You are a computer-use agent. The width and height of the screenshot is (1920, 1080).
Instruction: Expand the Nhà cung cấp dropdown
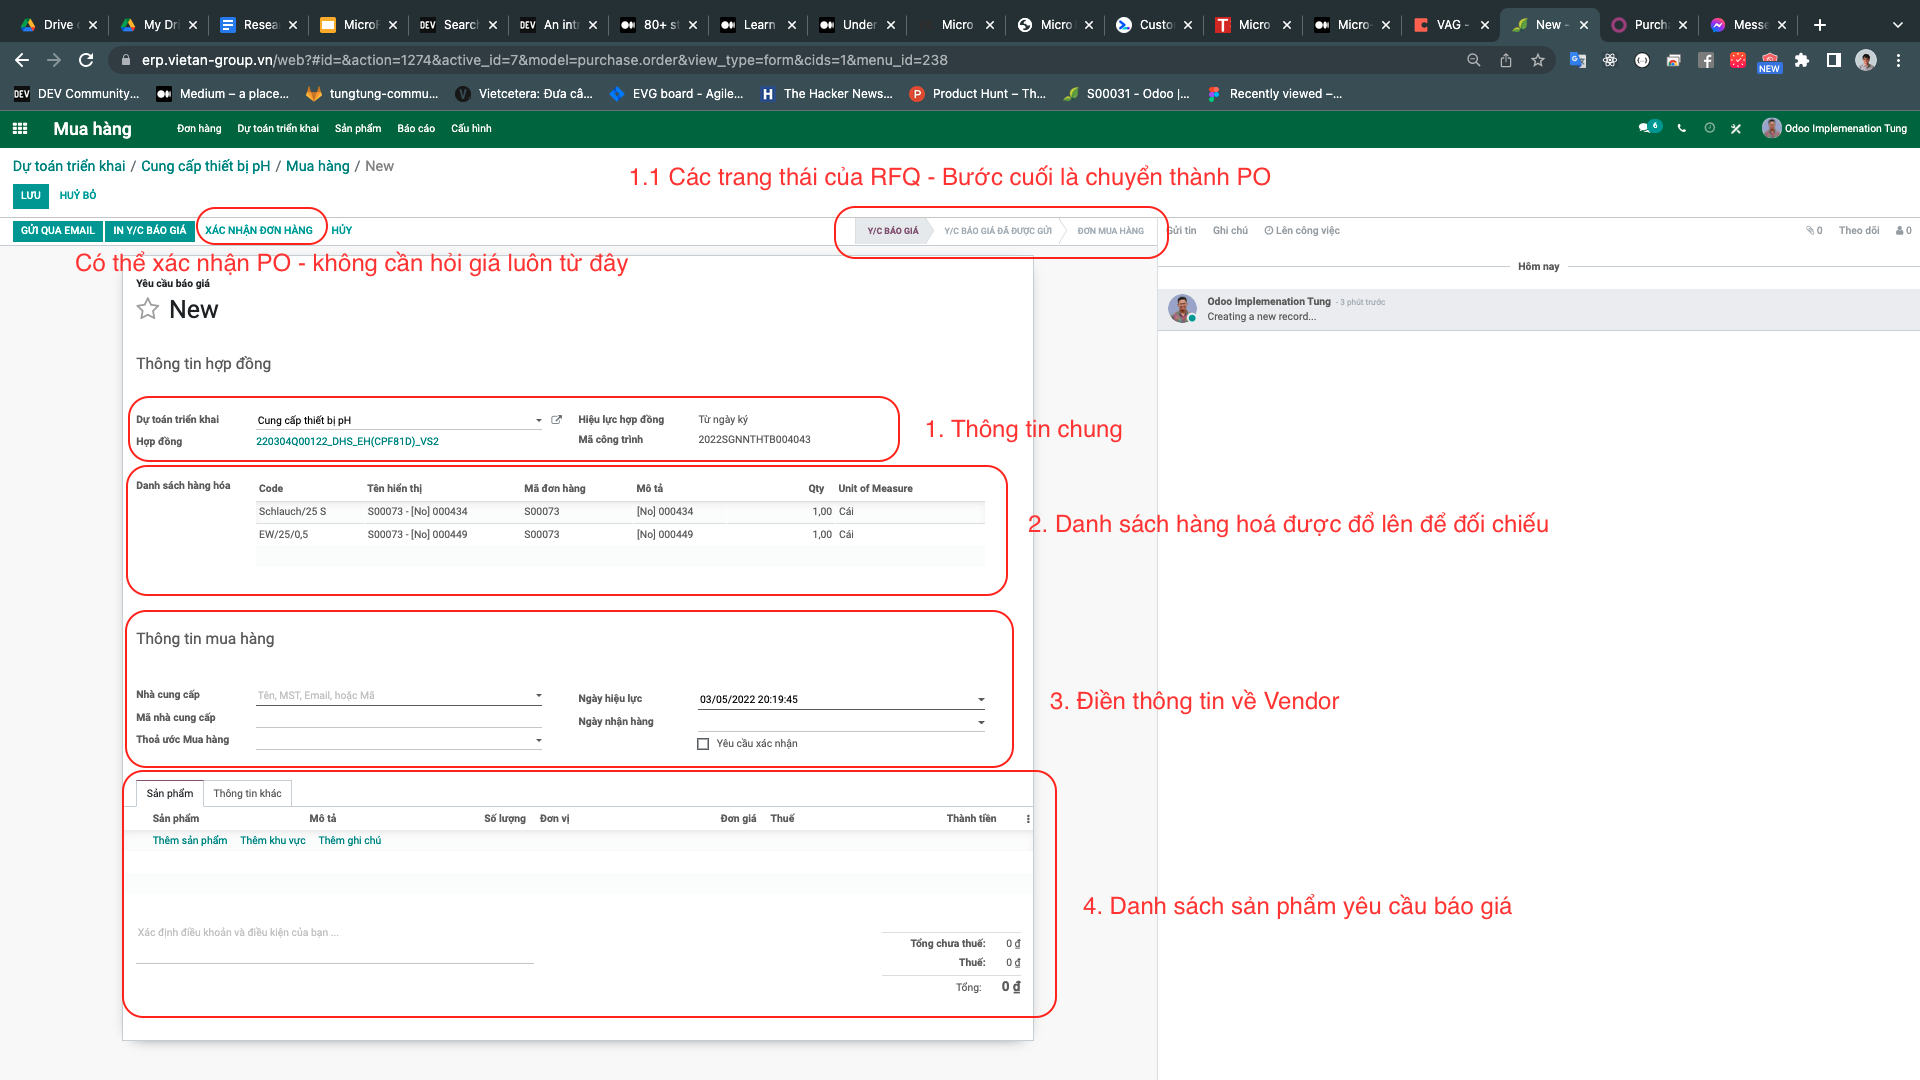[x=539, y=695]
